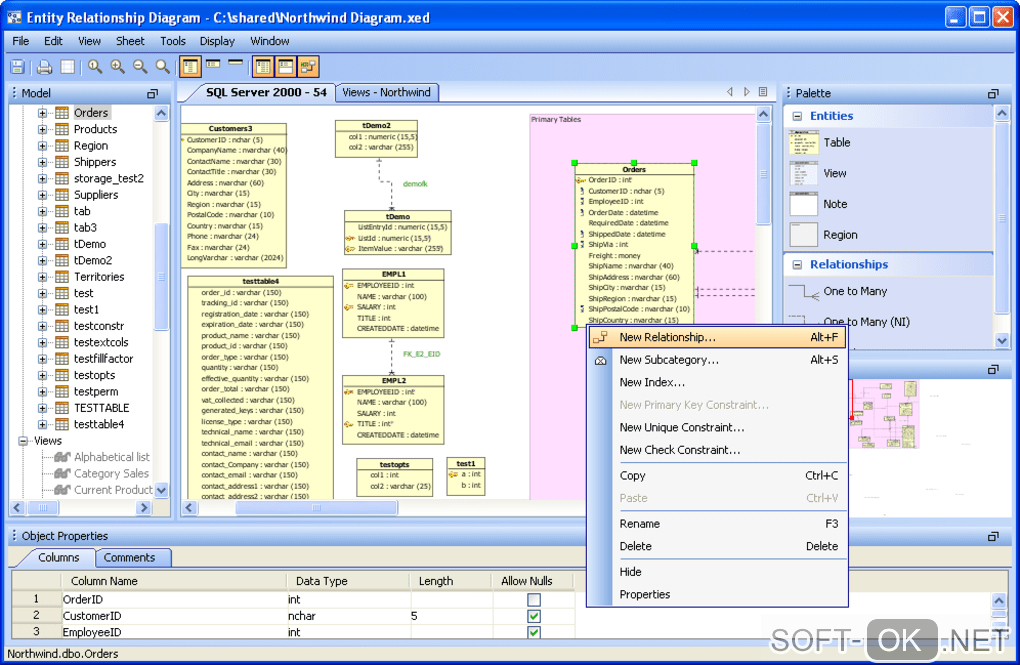Switch to the Views - Northwind sheet tab

click(x=386, y=93)
